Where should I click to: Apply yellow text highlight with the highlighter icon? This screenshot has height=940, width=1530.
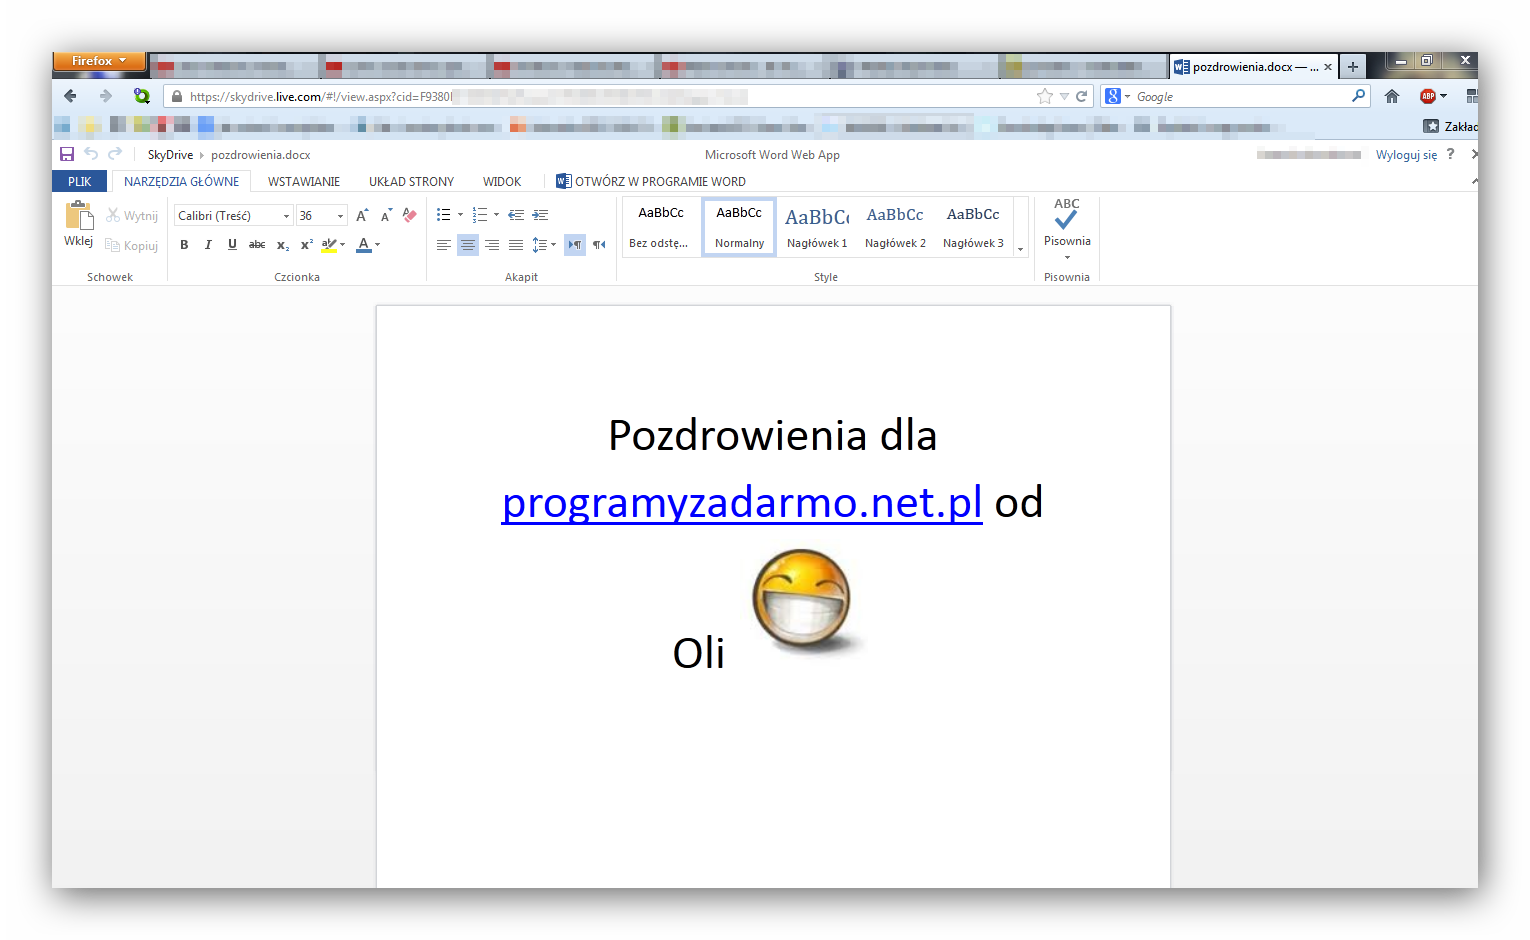tap(329, 245)
